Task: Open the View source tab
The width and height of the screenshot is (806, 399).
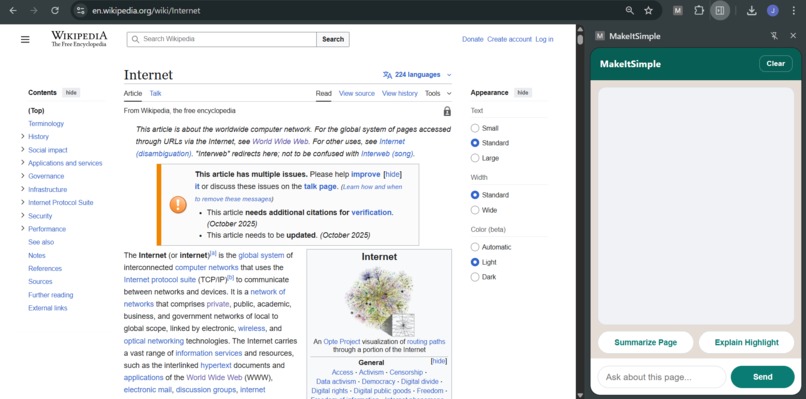Action: [x=357, y=94]
